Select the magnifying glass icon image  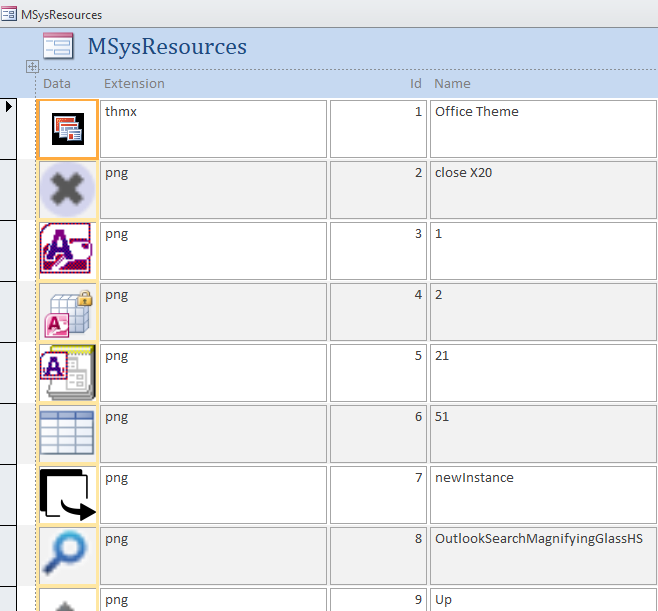point(68,556)
